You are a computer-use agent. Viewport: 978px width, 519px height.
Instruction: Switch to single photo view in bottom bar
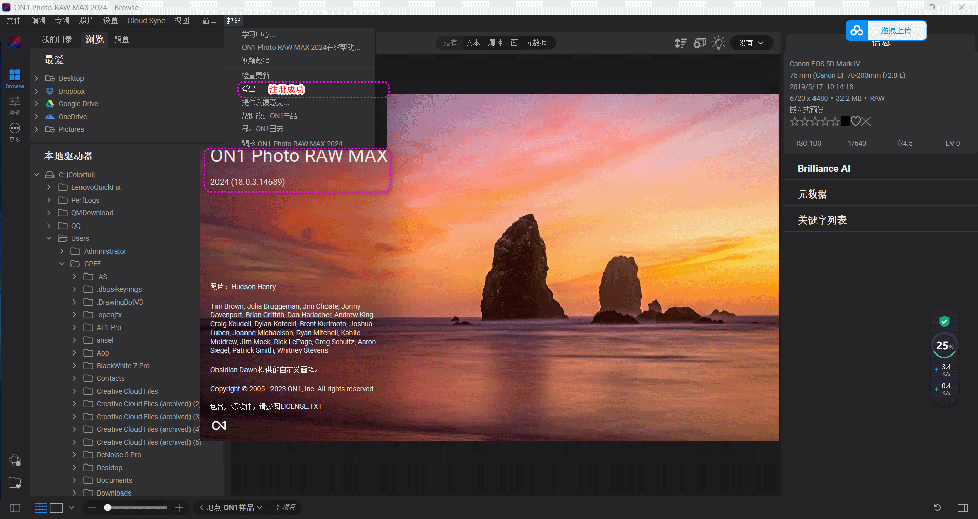(56, 508)
